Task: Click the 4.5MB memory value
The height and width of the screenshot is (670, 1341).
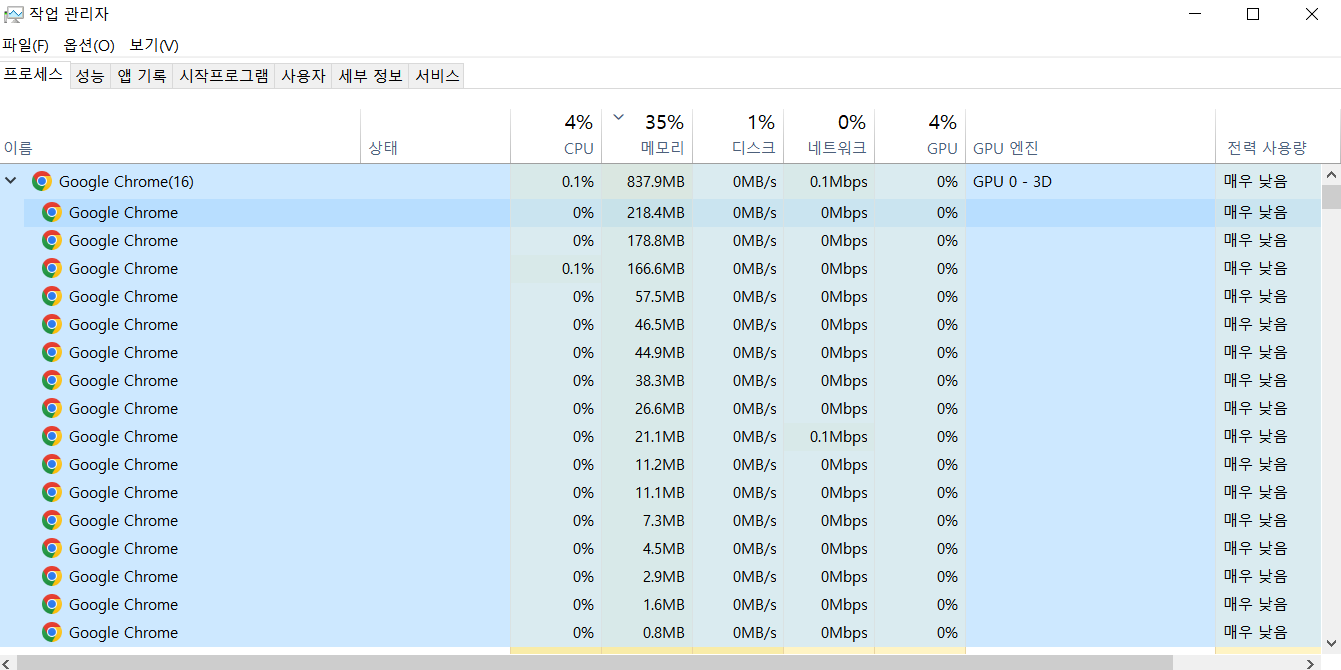Action: pos(664,548)
